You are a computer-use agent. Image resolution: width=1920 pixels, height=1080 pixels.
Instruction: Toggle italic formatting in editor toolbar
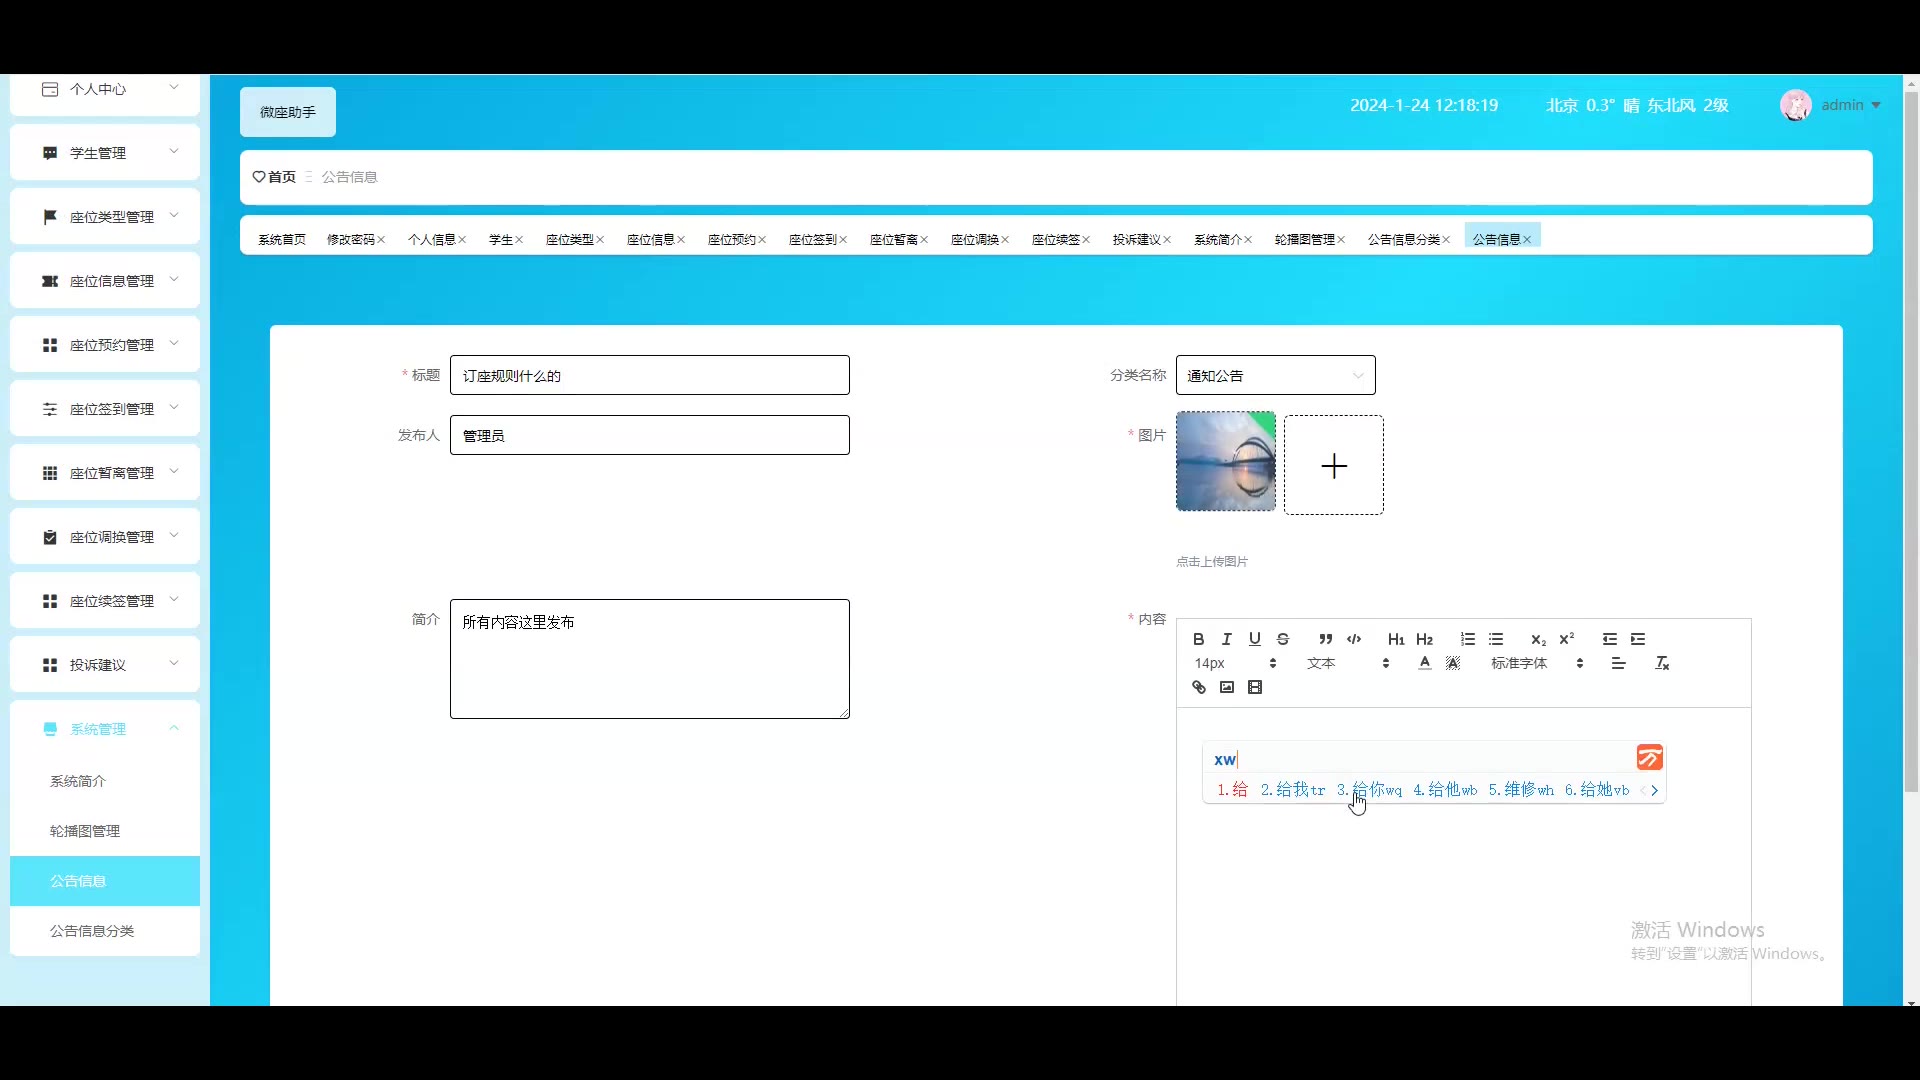click(1226, 639)
